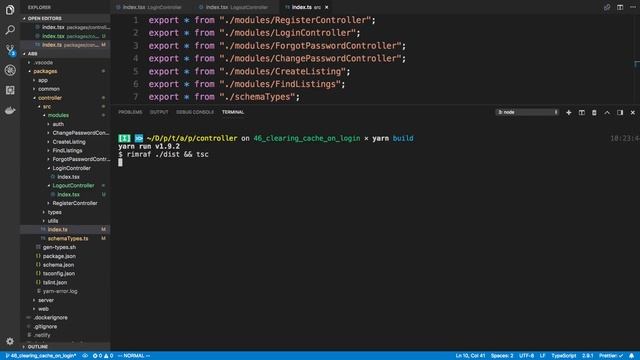Open schema.json in the file tree

tap(58, 265)
